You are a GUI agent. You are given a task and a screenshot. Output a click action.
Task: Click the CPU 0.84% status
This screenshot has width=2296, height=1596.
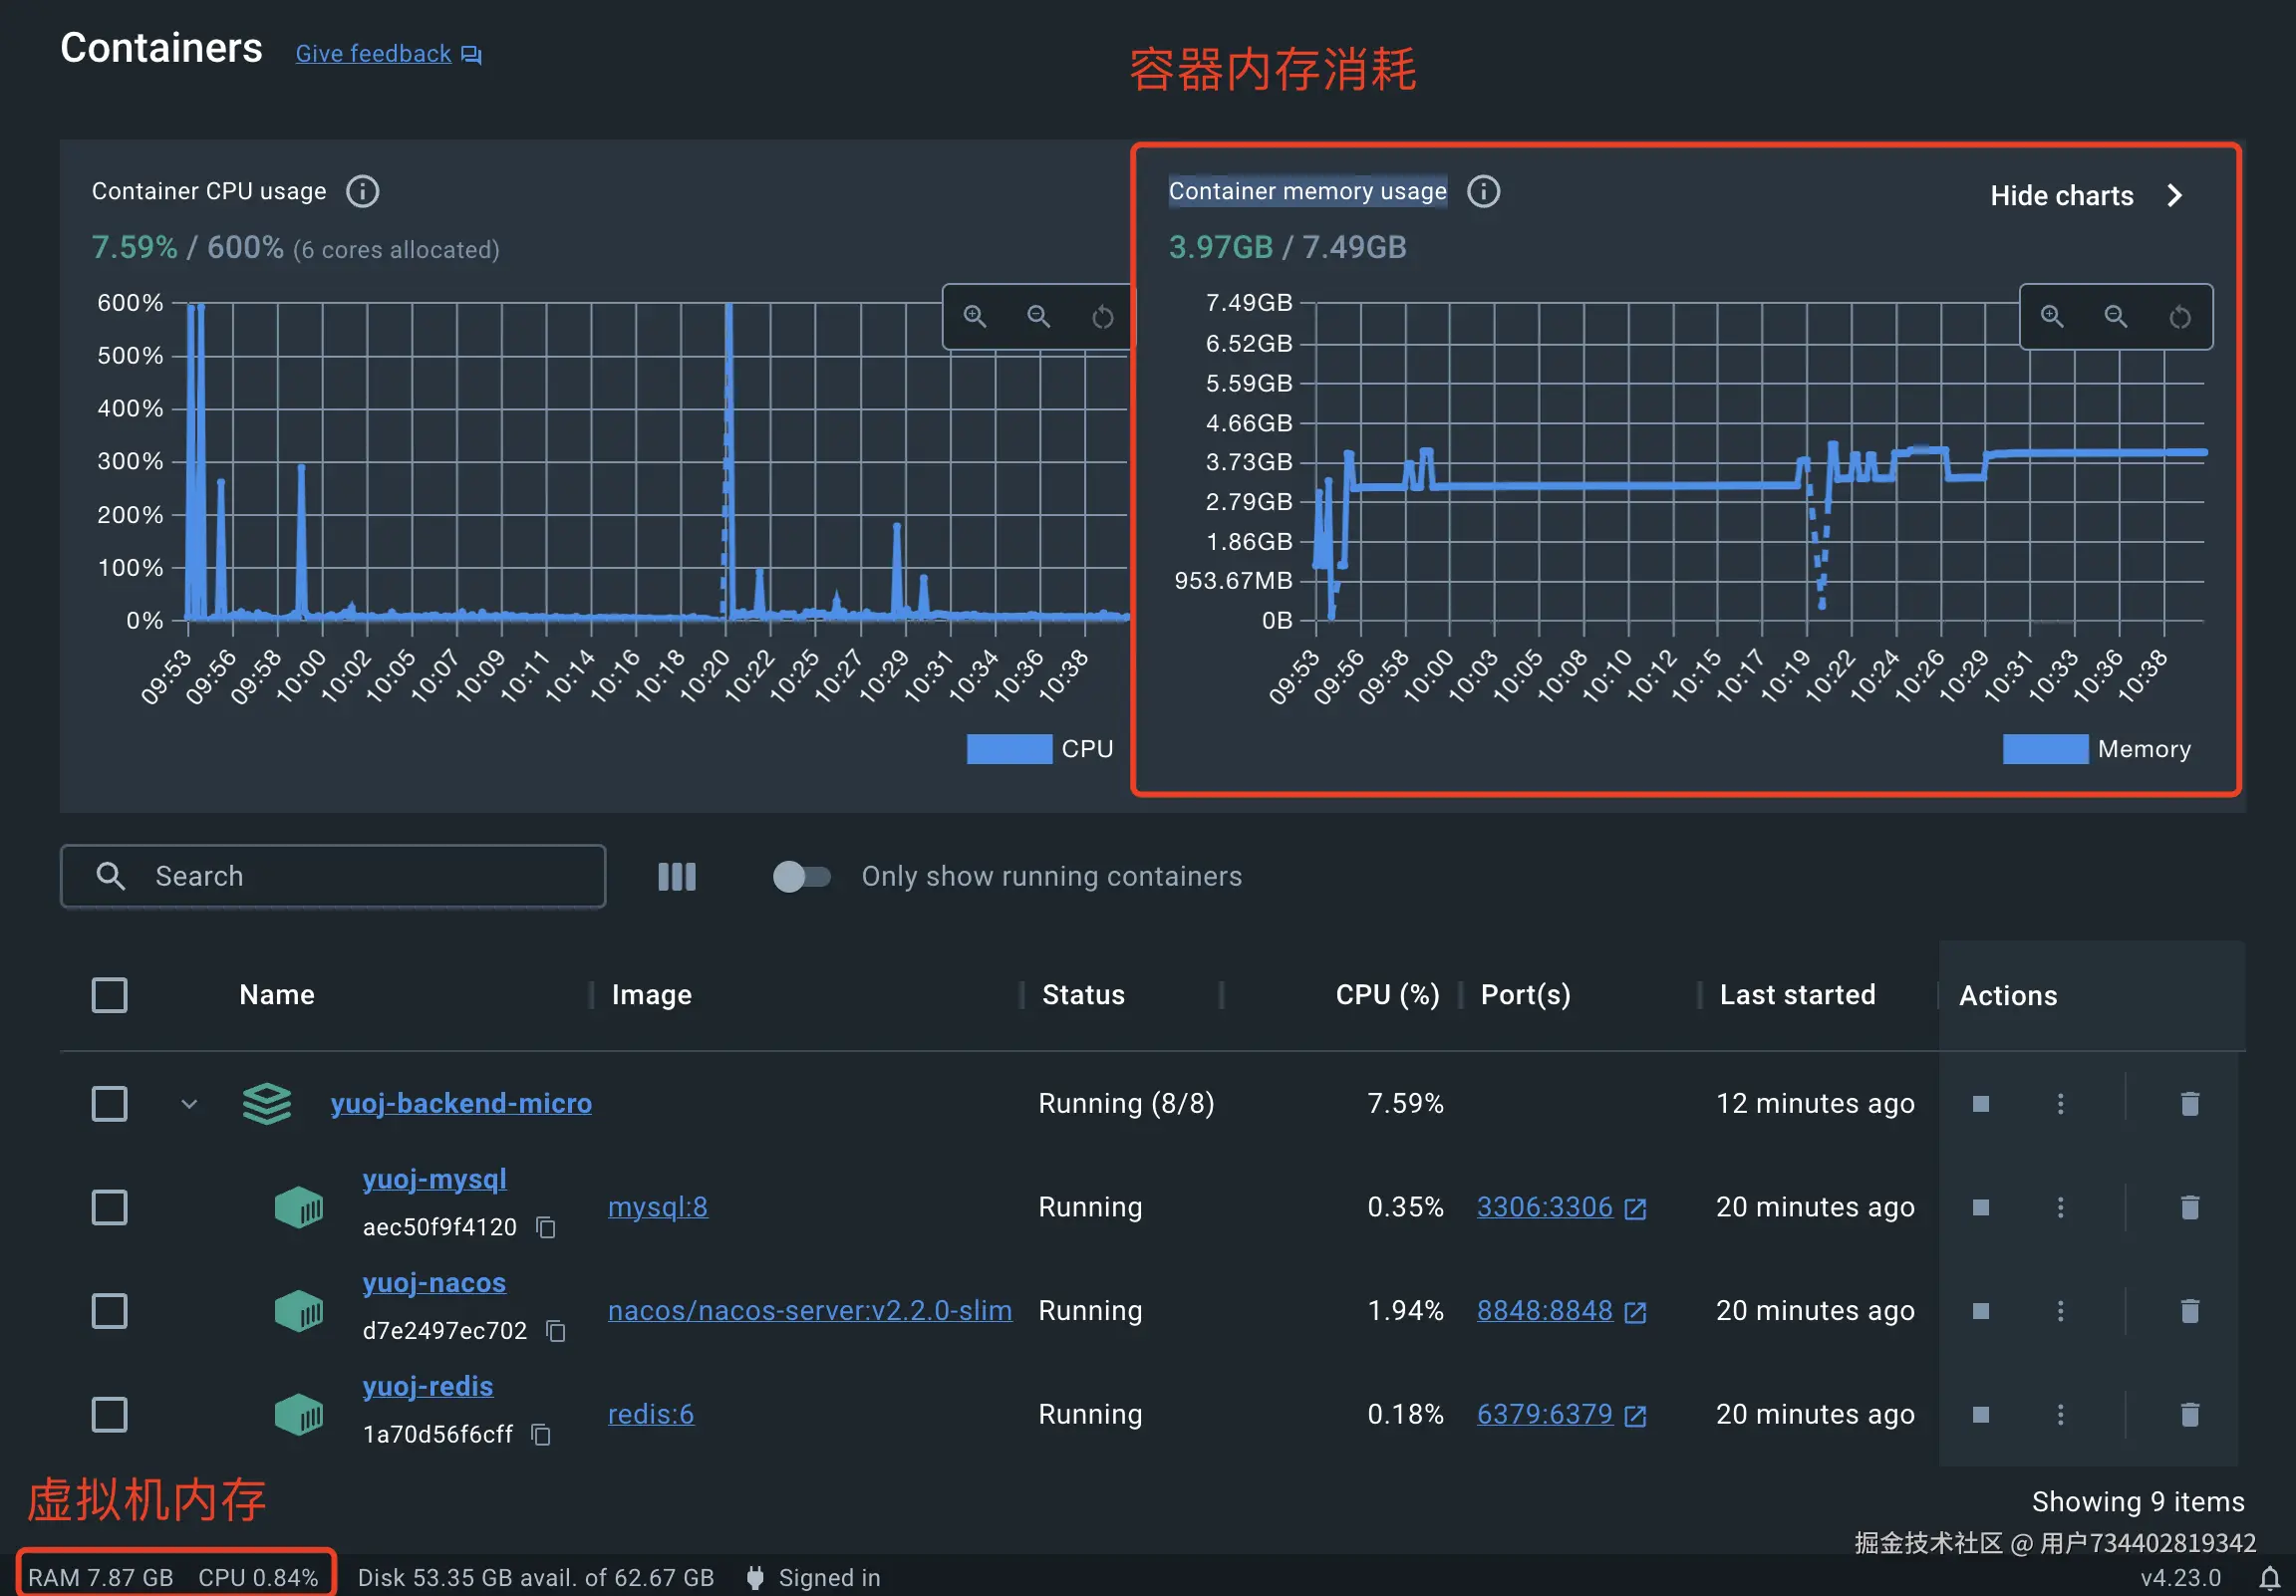pyautogui.click(x=258, y=1578)
